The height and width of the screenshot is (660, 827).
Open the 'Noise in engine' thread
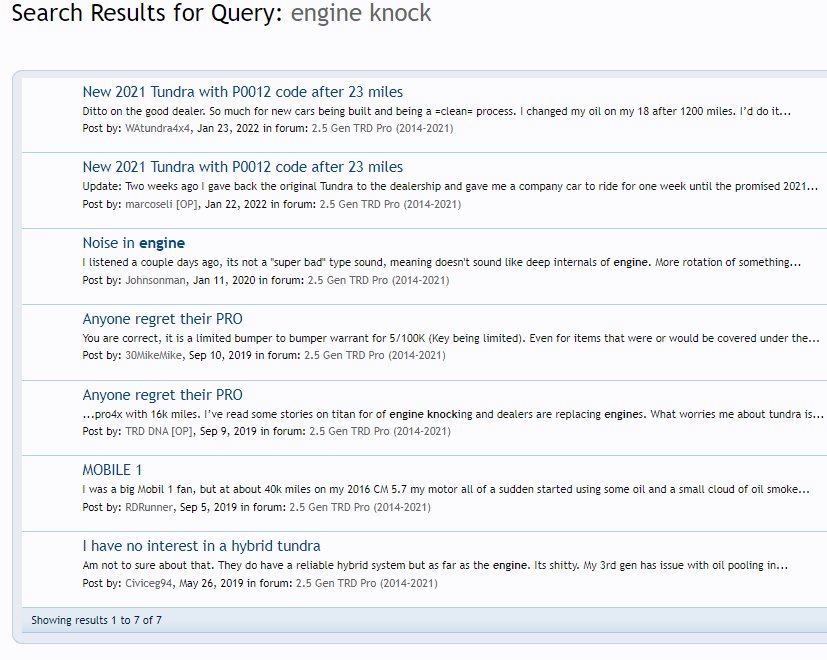coord(133,243)
